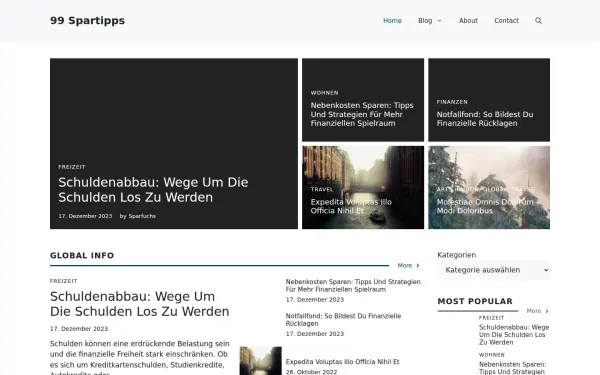The height and width of the screenshot is (375, 600).
Task: Open Nebenkosten Sparen link in Global Info list
Action: [353, 285]
